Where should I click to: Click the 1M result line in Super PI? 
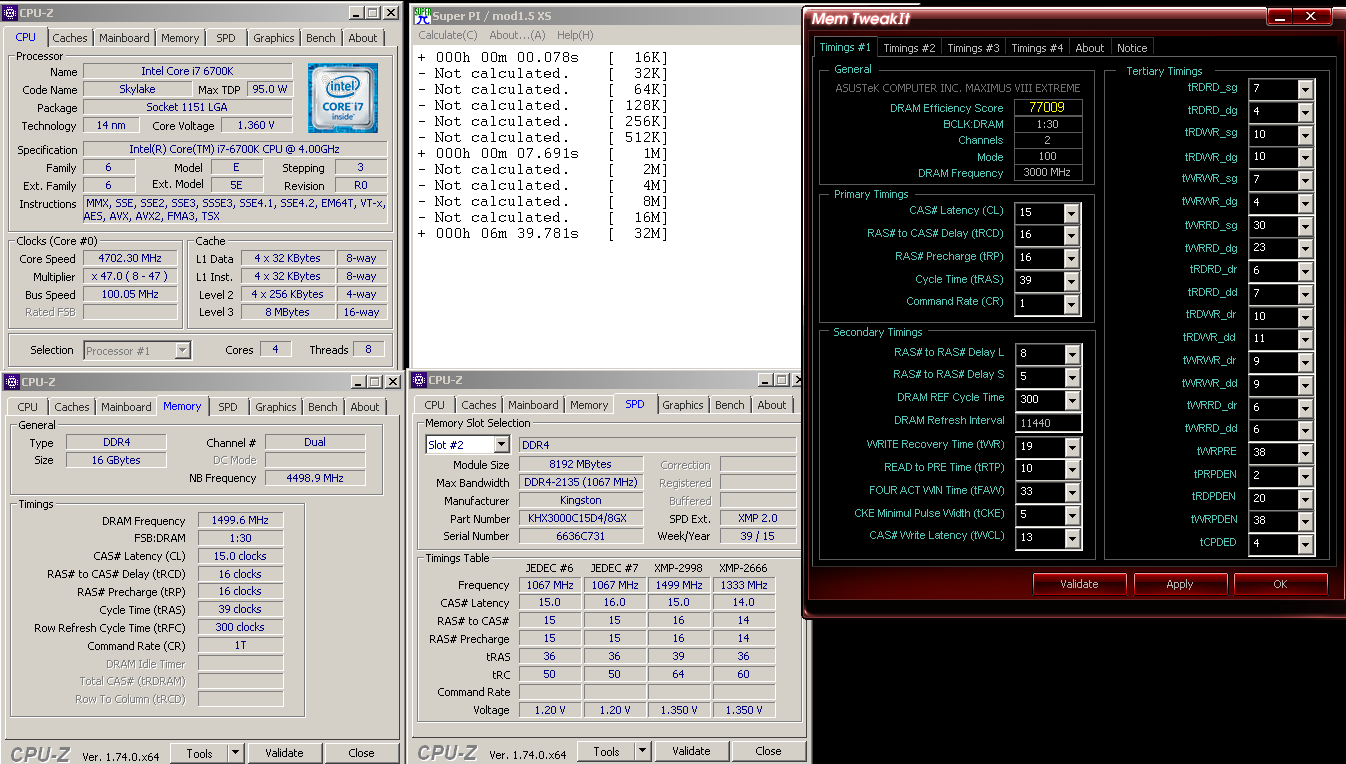coord(541,153)
